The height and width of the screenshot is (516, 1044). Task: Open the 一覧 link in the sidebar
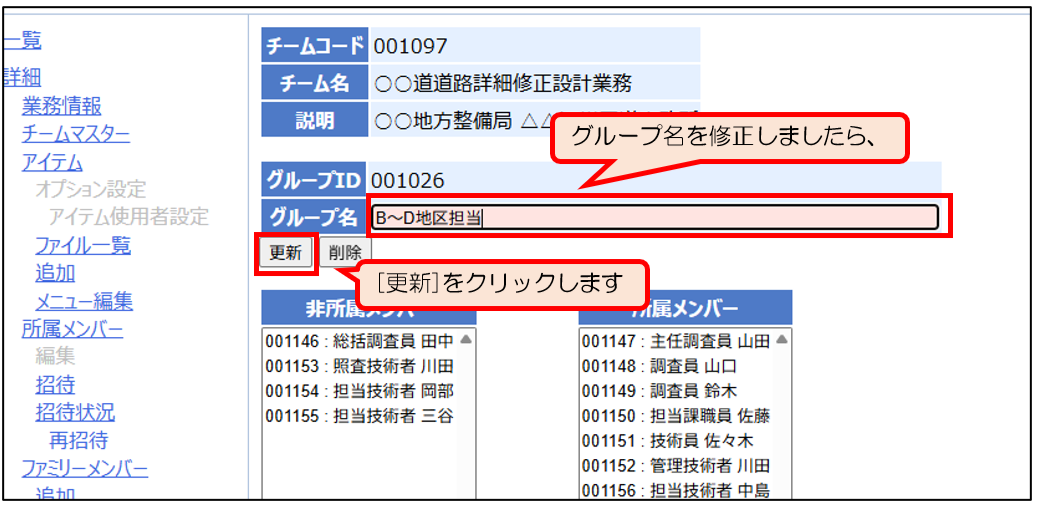coord(21,40)
